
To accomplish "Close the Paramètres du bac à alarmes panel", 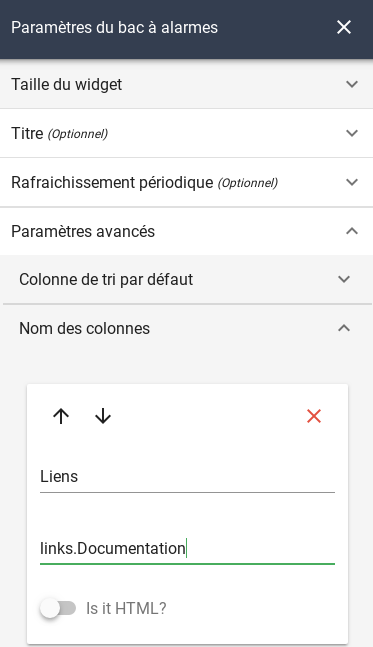I will point(344,28).
